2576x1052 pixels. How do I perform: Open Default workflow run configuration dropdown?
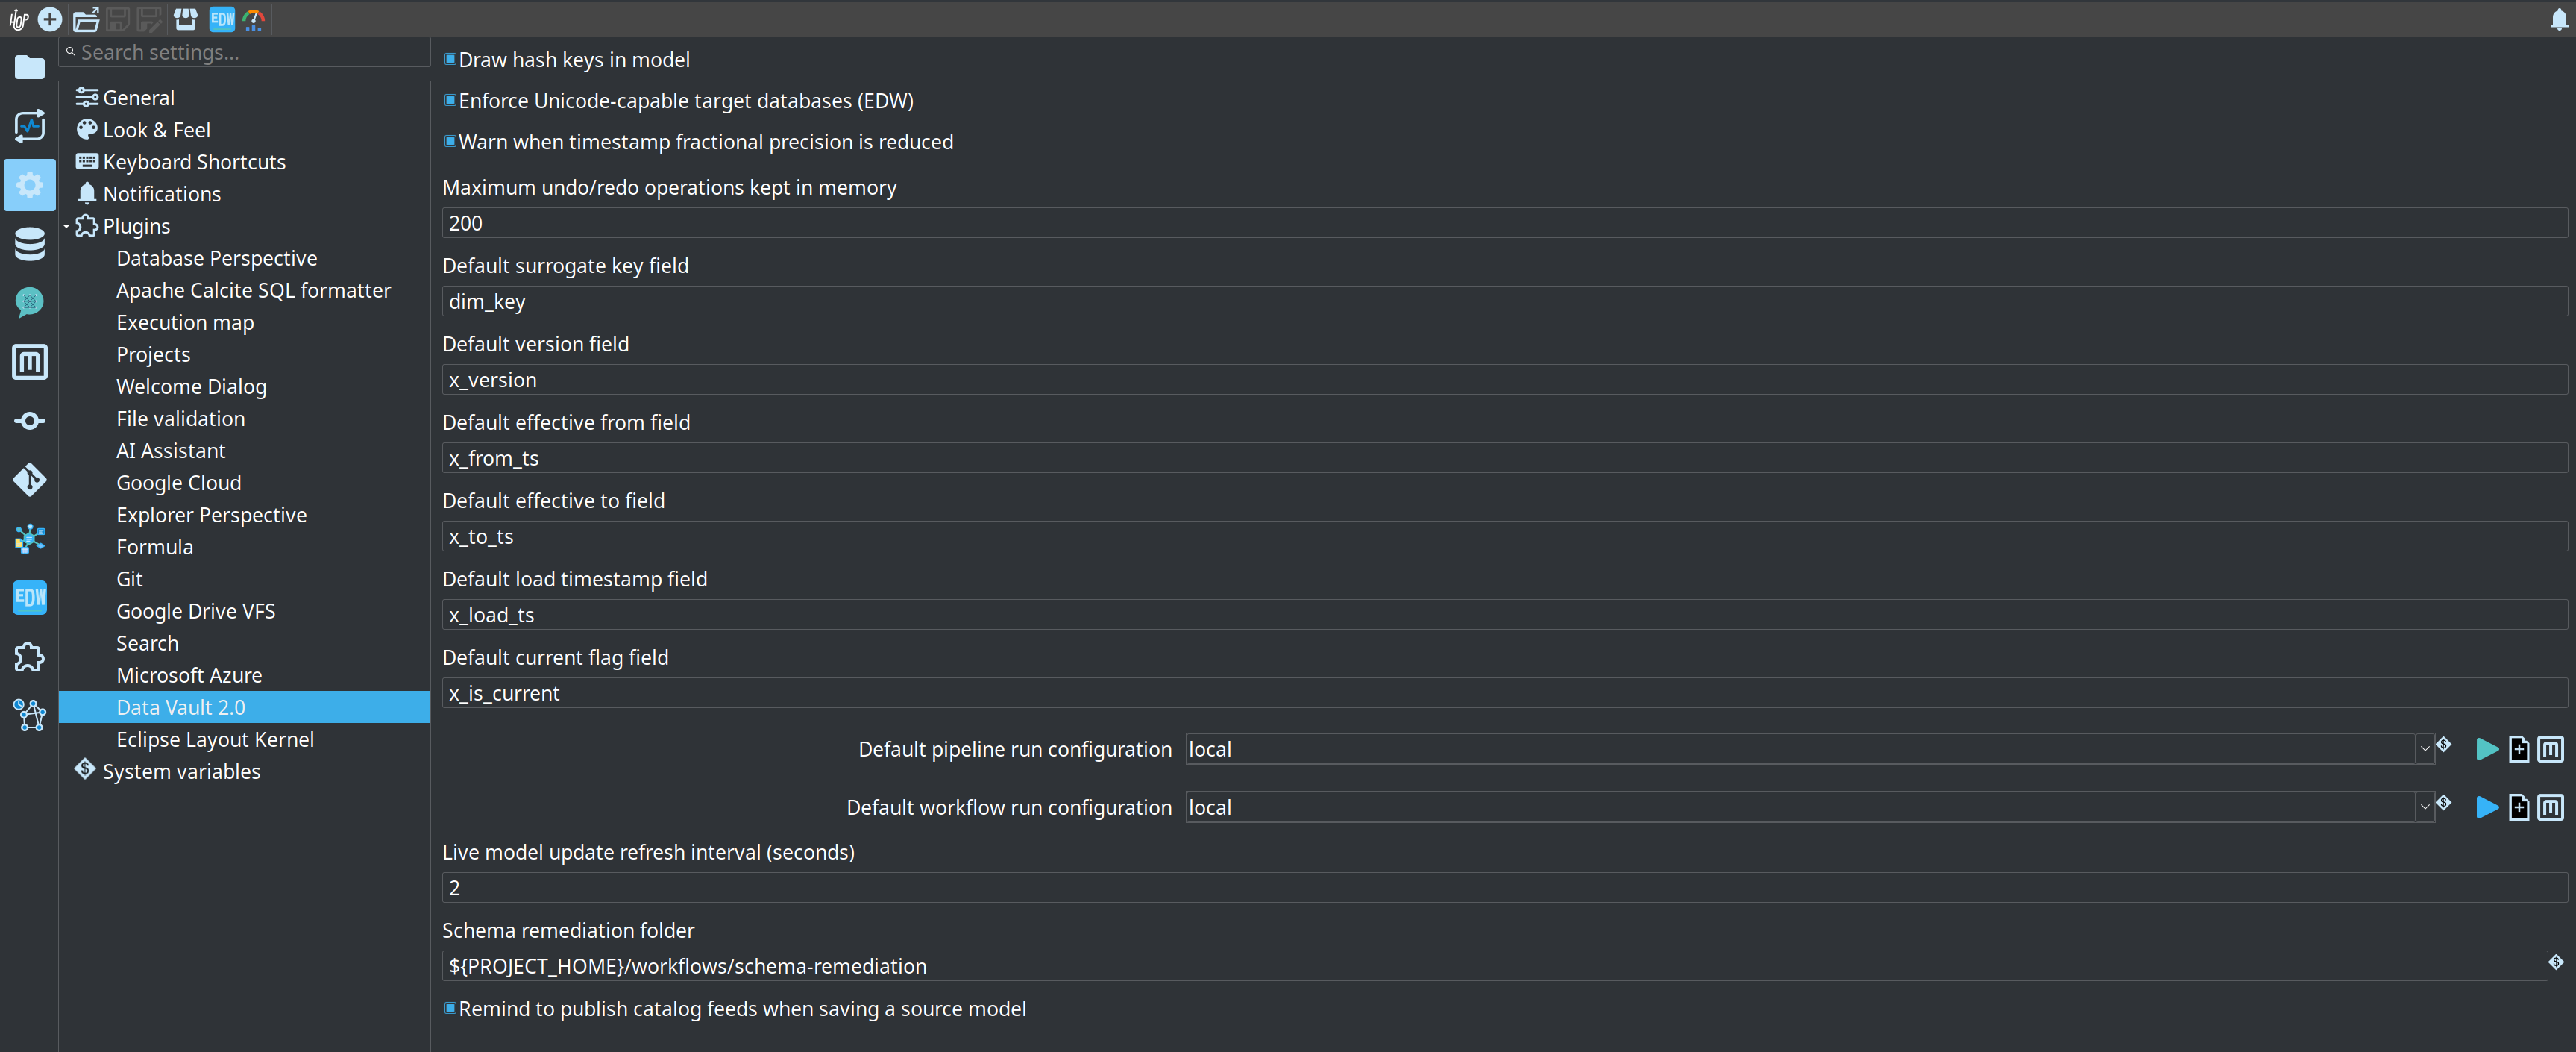point(2424,807)
